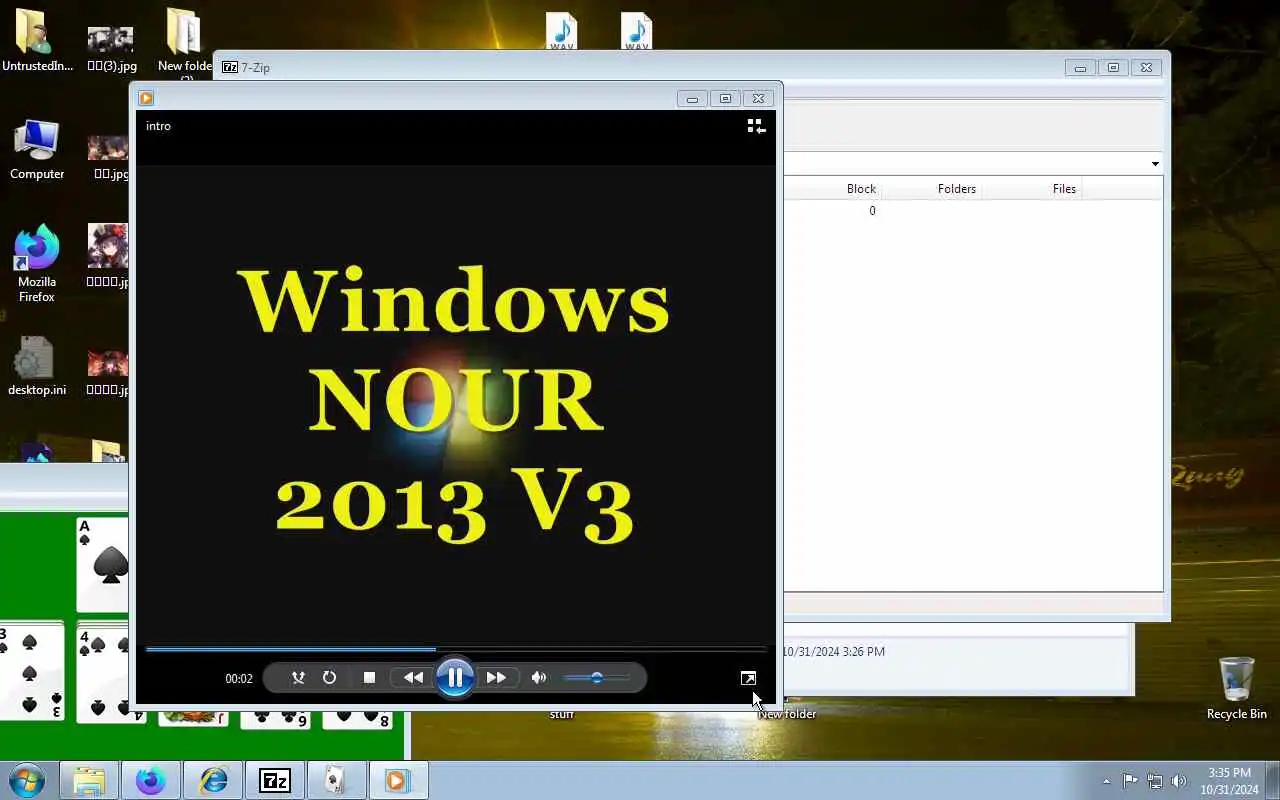Viewport: 1280px width, 800px height.
Task: Click the Windows Media Player taskbar button
Action: (399, 780)
